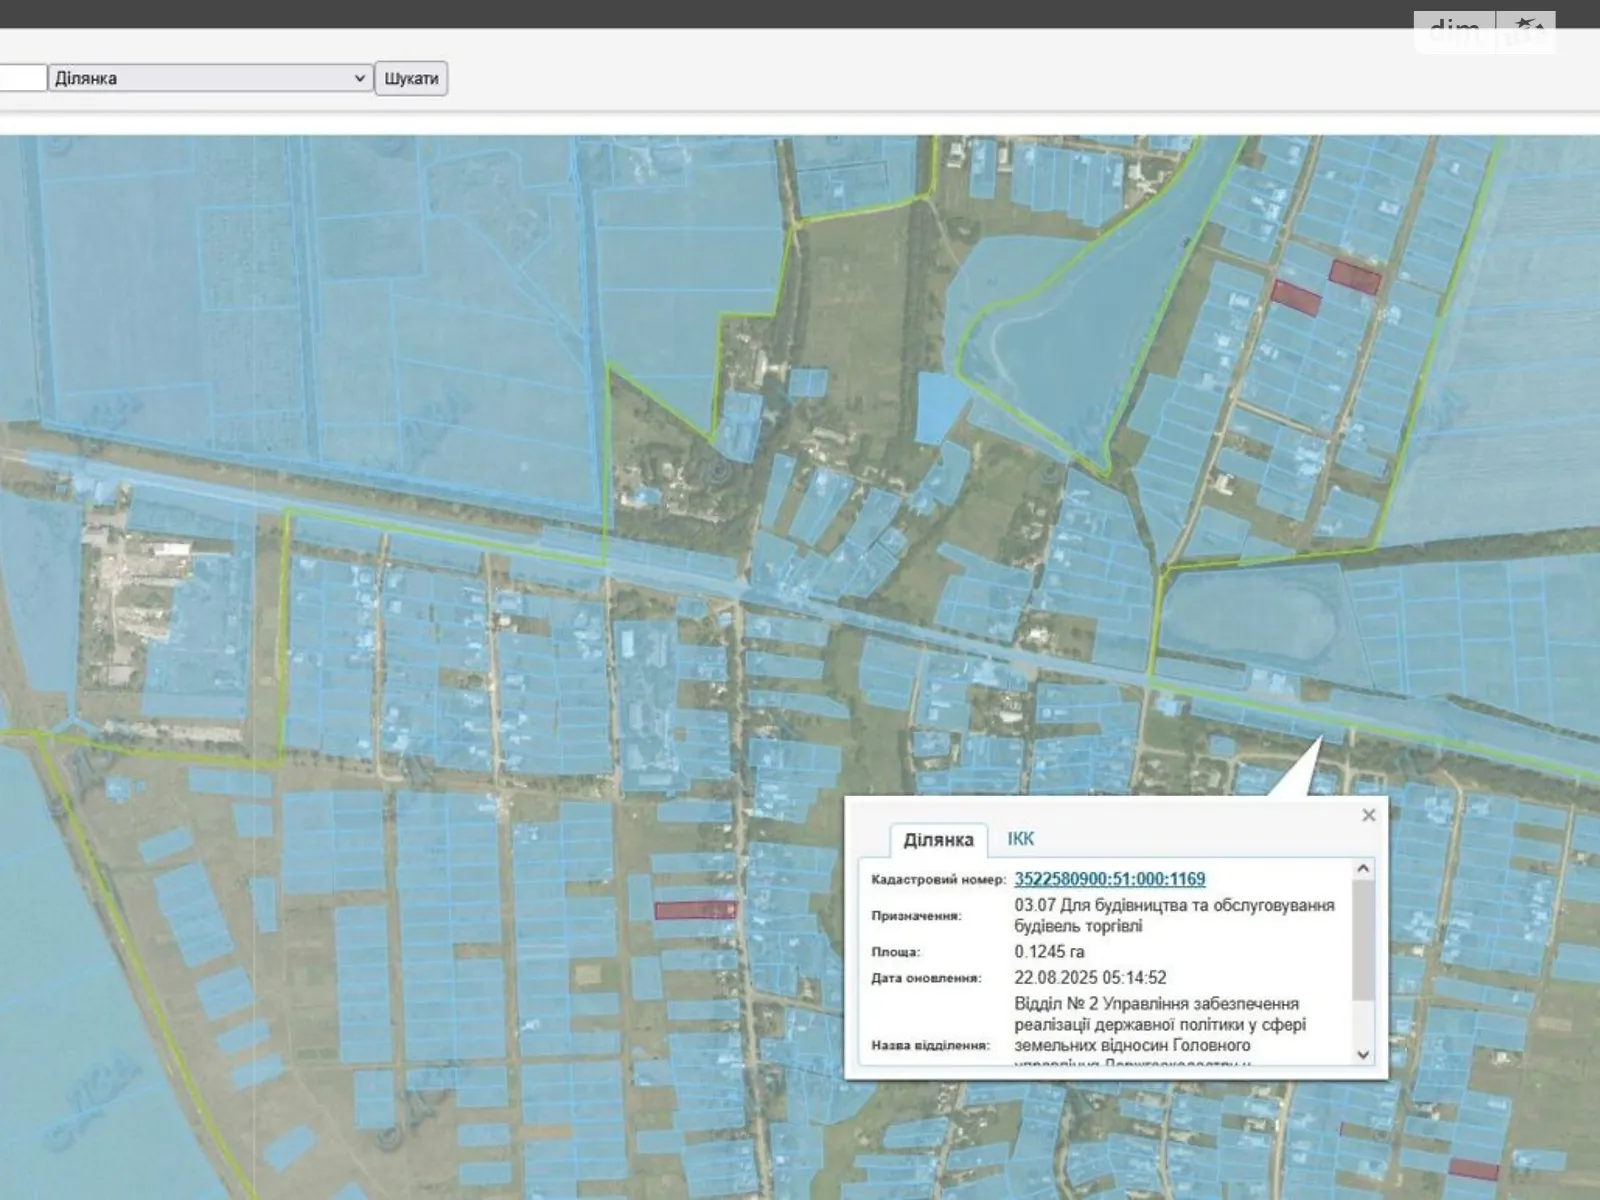Select the upper-right red parcel of the northeast pair
This screenshot has height=1200, width=1600.
(x=1355, y=276)
